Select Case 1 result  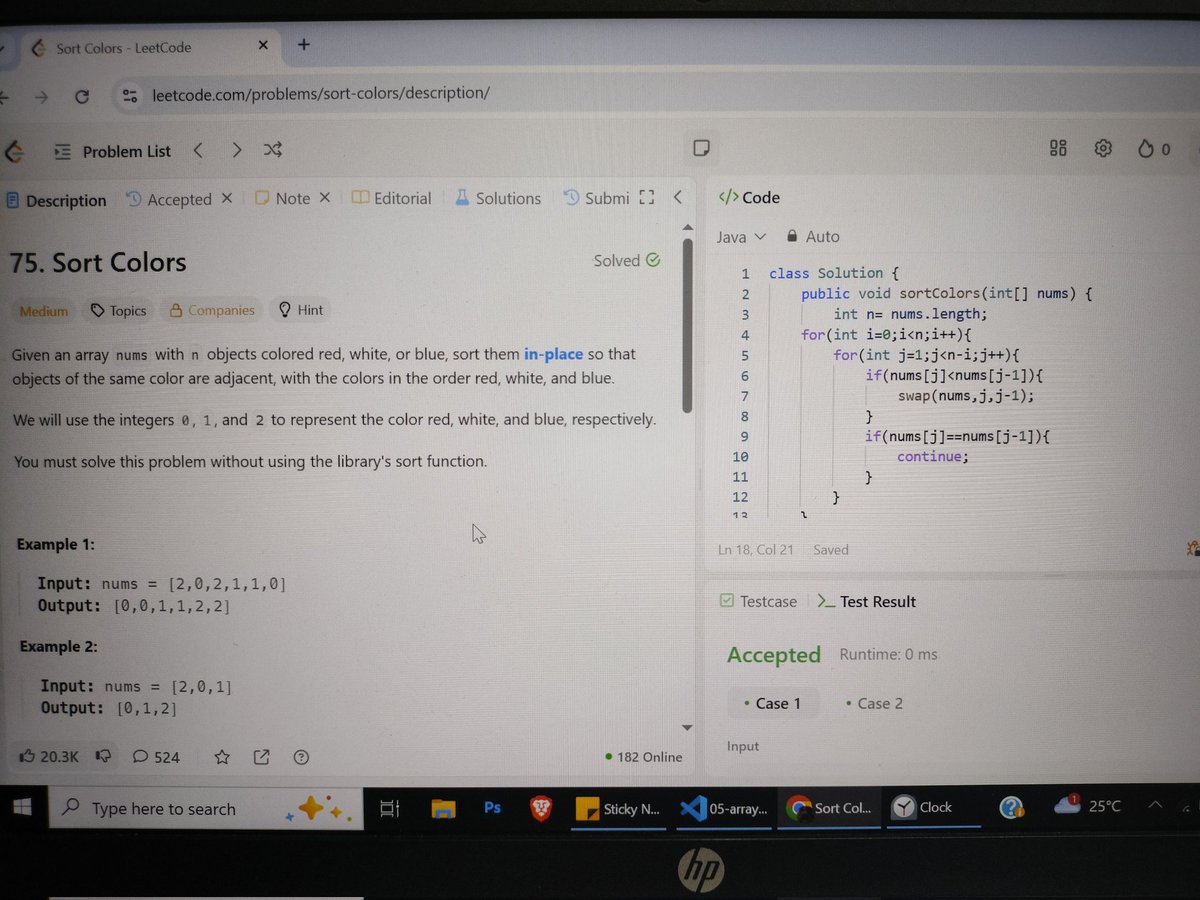click(772, 704)
